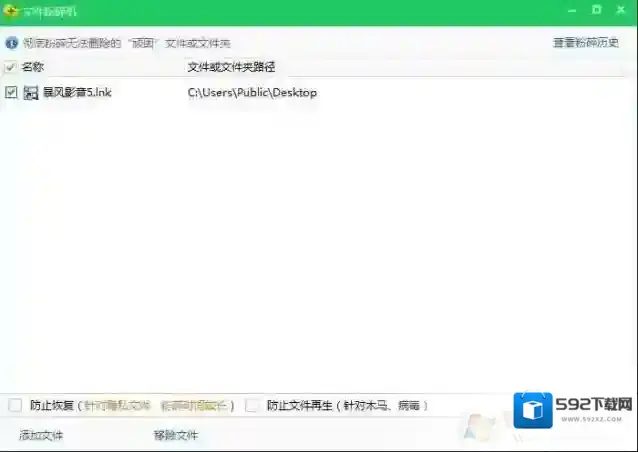
Task: Enable the 防止文件再生 checkbox
Action: [252, 405]
